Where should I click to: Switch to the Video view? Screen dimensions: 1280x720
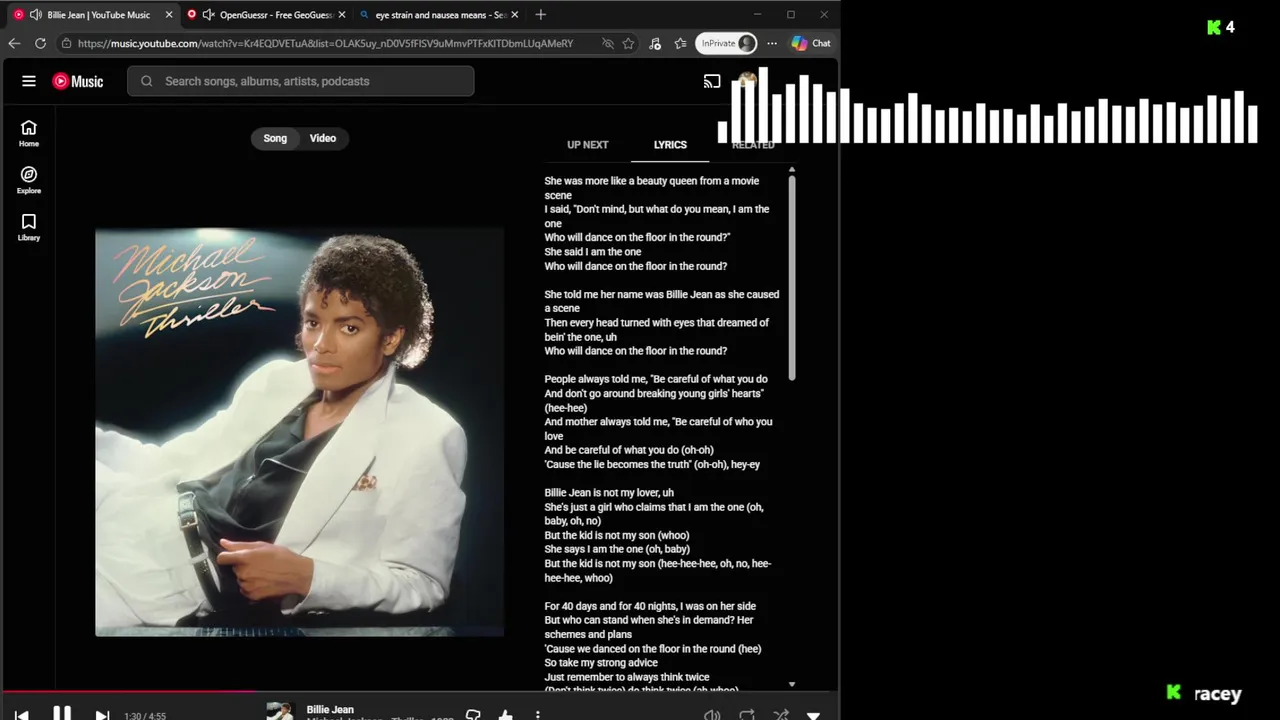(x=323, y=138)
